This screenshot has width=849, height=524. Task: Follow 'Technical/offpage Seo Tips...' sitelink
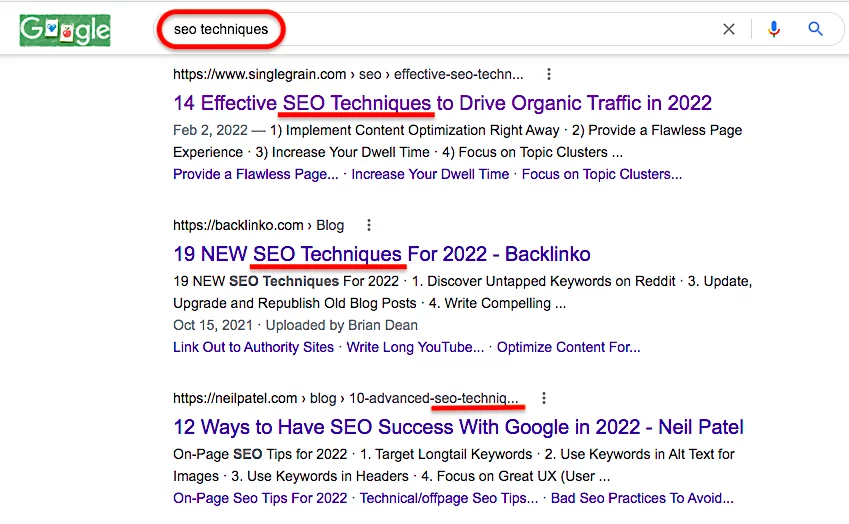(x=449, y=498)
